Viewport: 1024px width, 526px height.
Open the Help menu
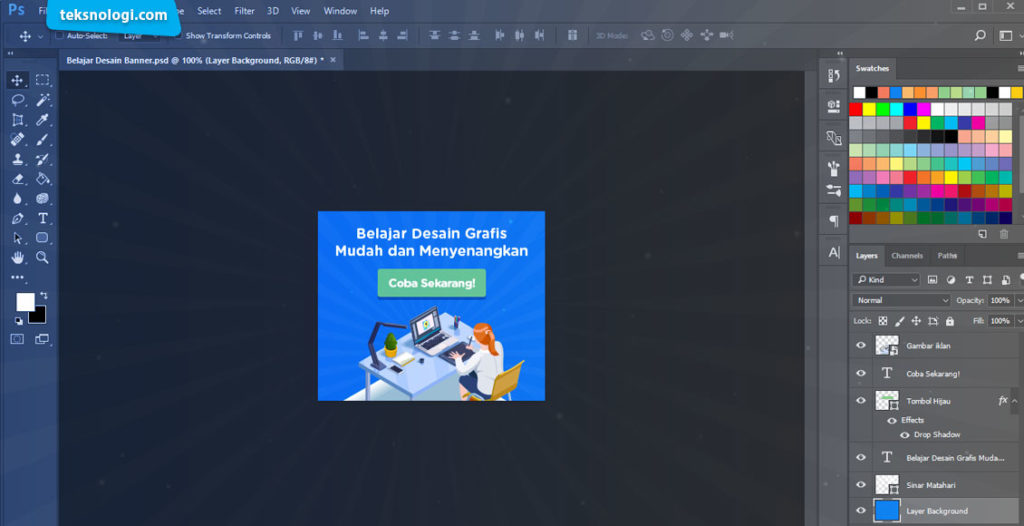(x=379, y=11)
